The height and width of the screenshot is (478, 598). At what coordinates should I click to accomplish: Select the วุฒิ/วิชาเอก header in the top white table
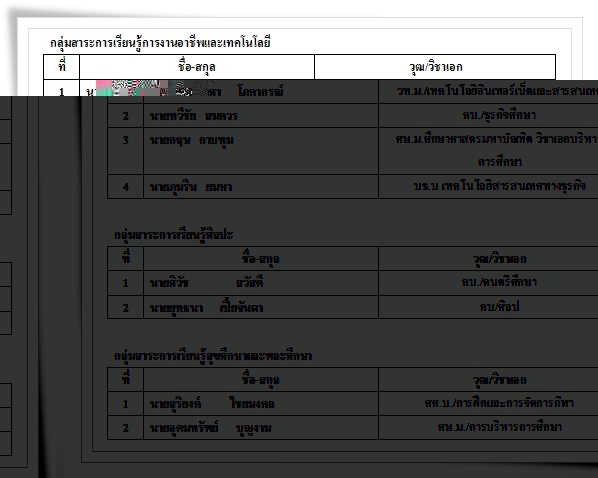tap(435, 67)
